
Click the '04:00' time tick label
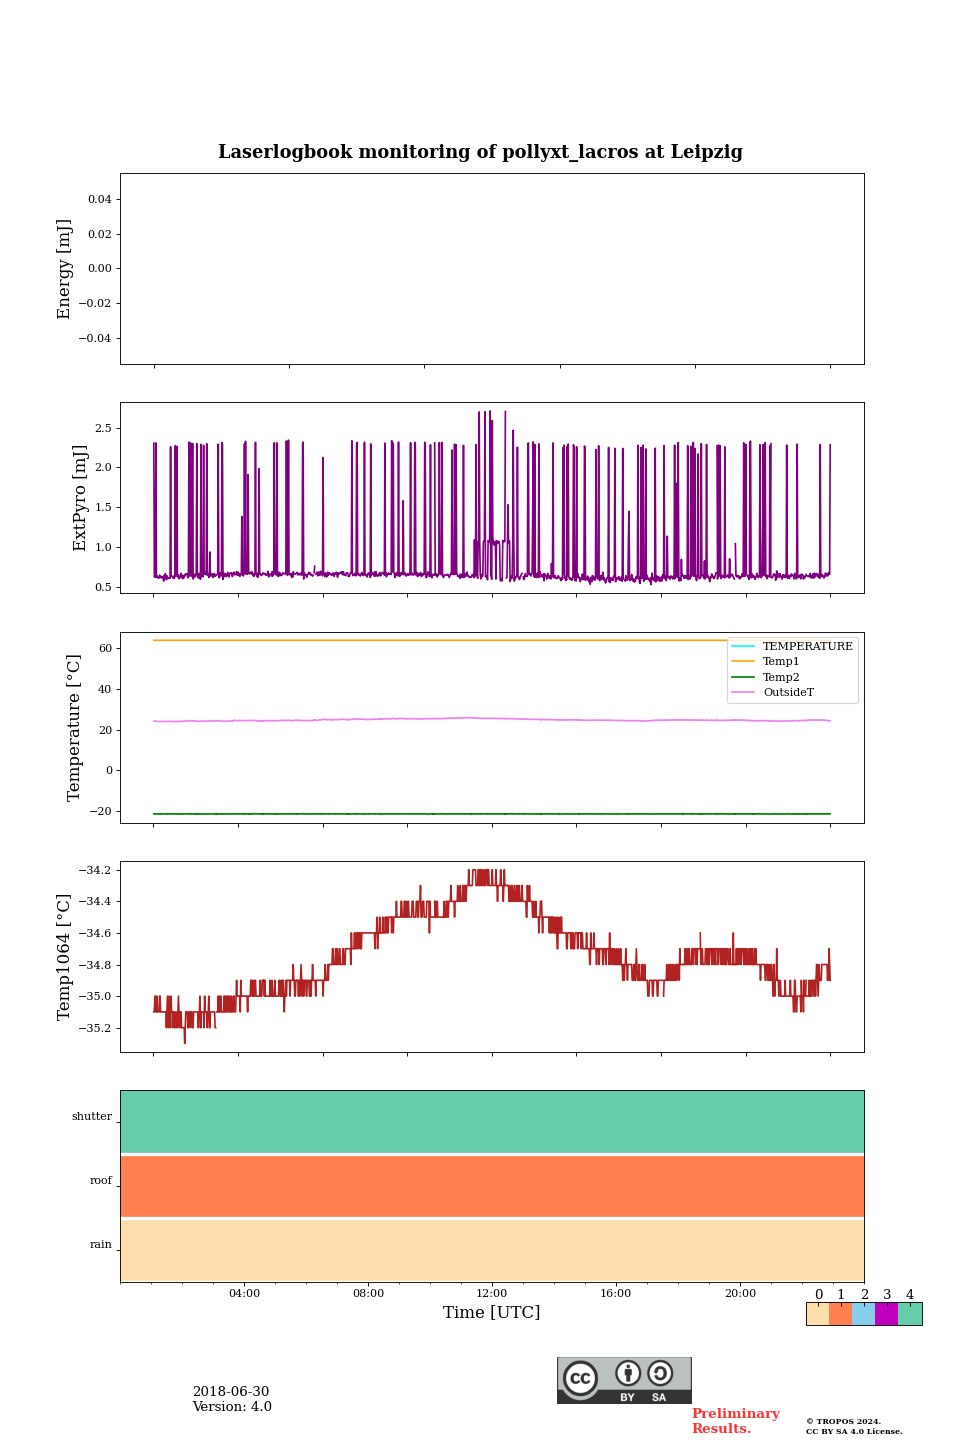click(x=244, y=1293)
